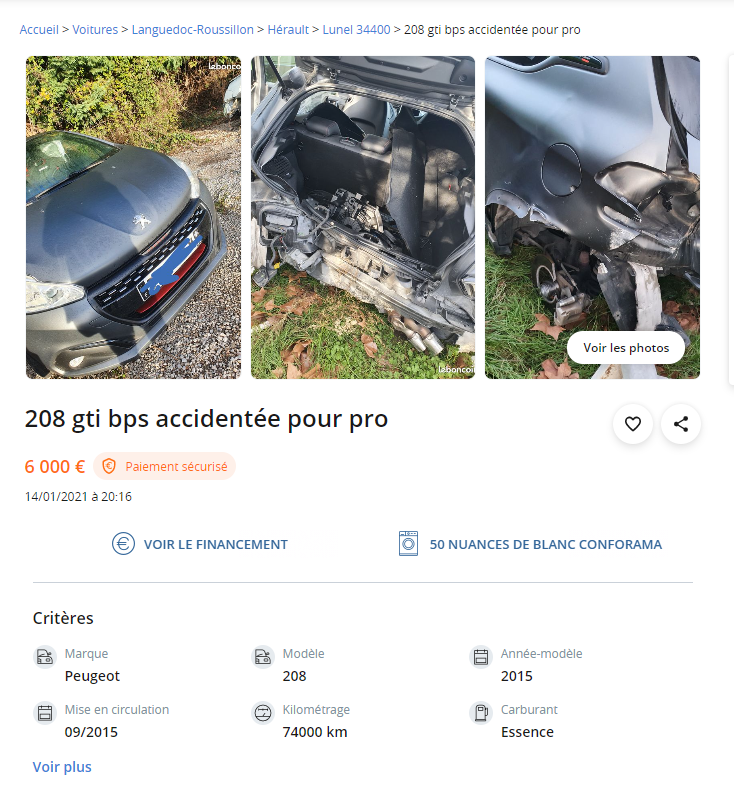Image resolution: width=734 pixels, height=795 pixels.
Task: Open Lunel 34400 breadcrumb link
Action: pos(356,30)
